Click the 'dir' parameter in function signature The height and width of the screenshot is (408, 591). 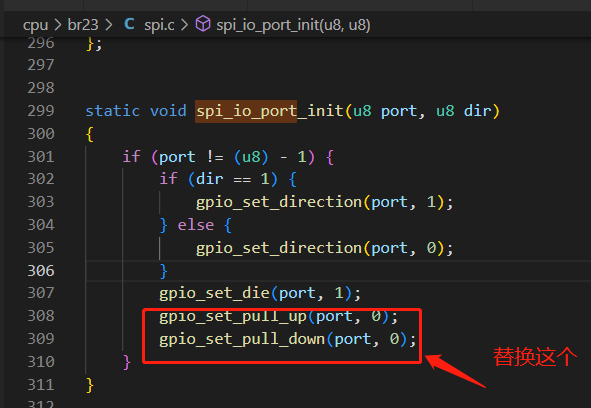[x=477, y=111]
